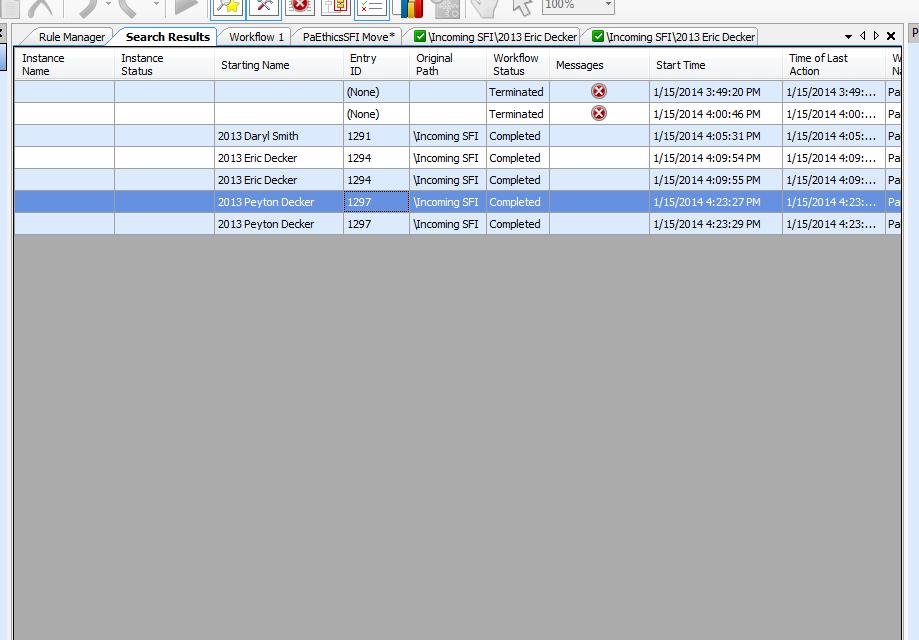919x640 pixels.
Task: Click the error icon for the 3:49:20 PM instance
Action: click(x=598, y=91)
